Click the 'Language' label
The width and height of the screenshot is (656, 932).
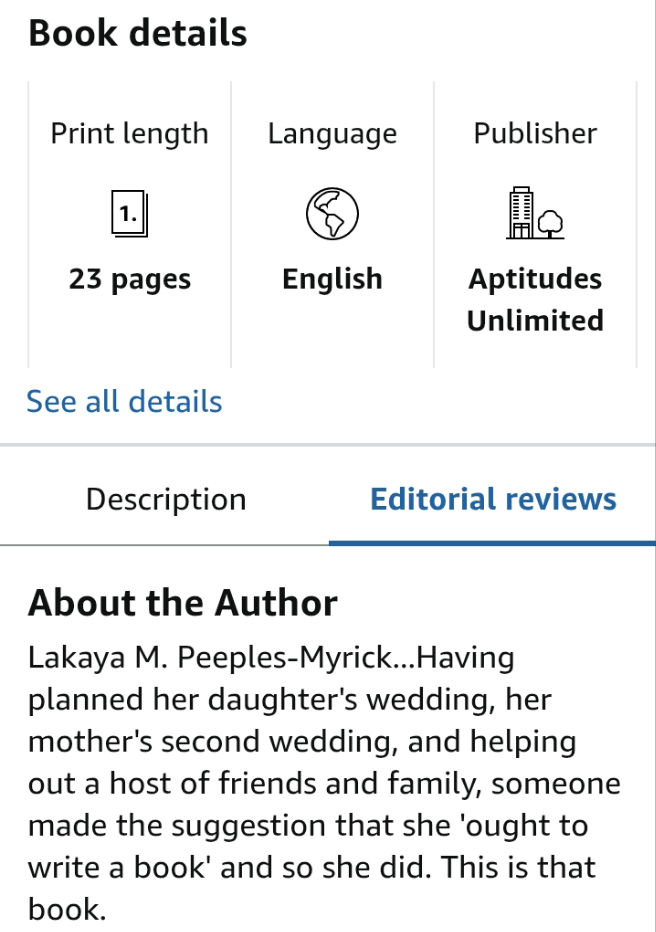[x=332, y=134]
